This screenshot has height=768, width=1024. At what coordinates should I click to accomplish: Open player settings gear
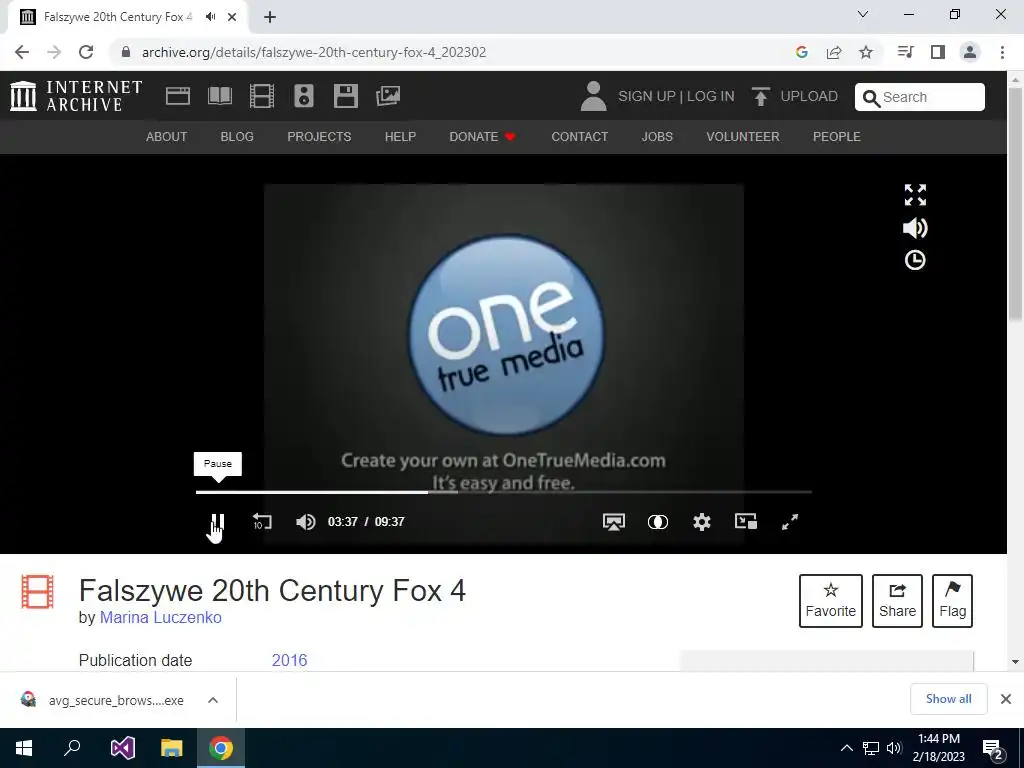(701, 522)
